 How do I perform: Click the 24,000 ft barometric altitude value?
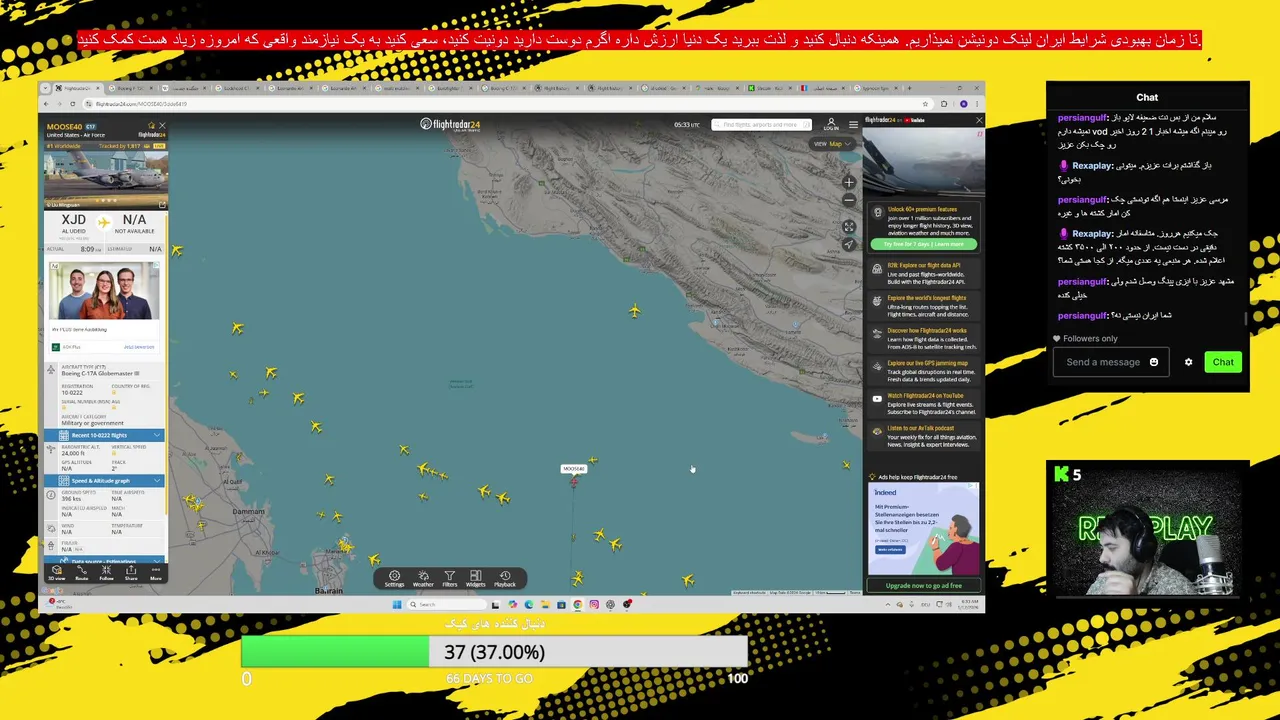[x=74, y=453]
